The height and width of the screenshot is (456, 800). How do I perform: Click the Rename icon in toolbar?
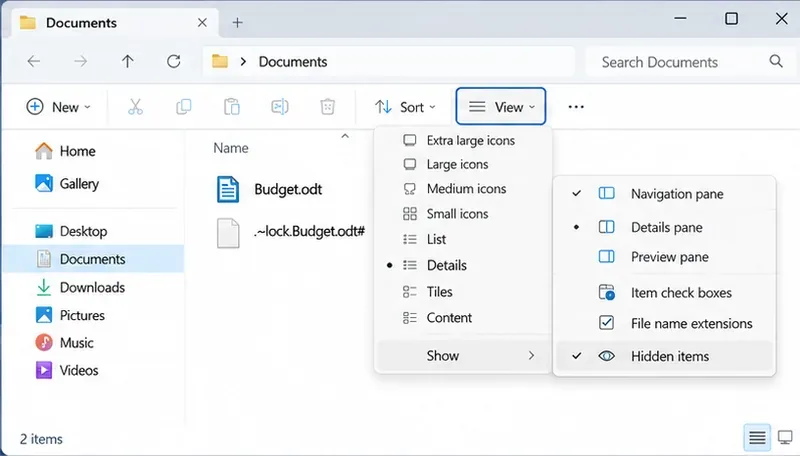[280, 107]
